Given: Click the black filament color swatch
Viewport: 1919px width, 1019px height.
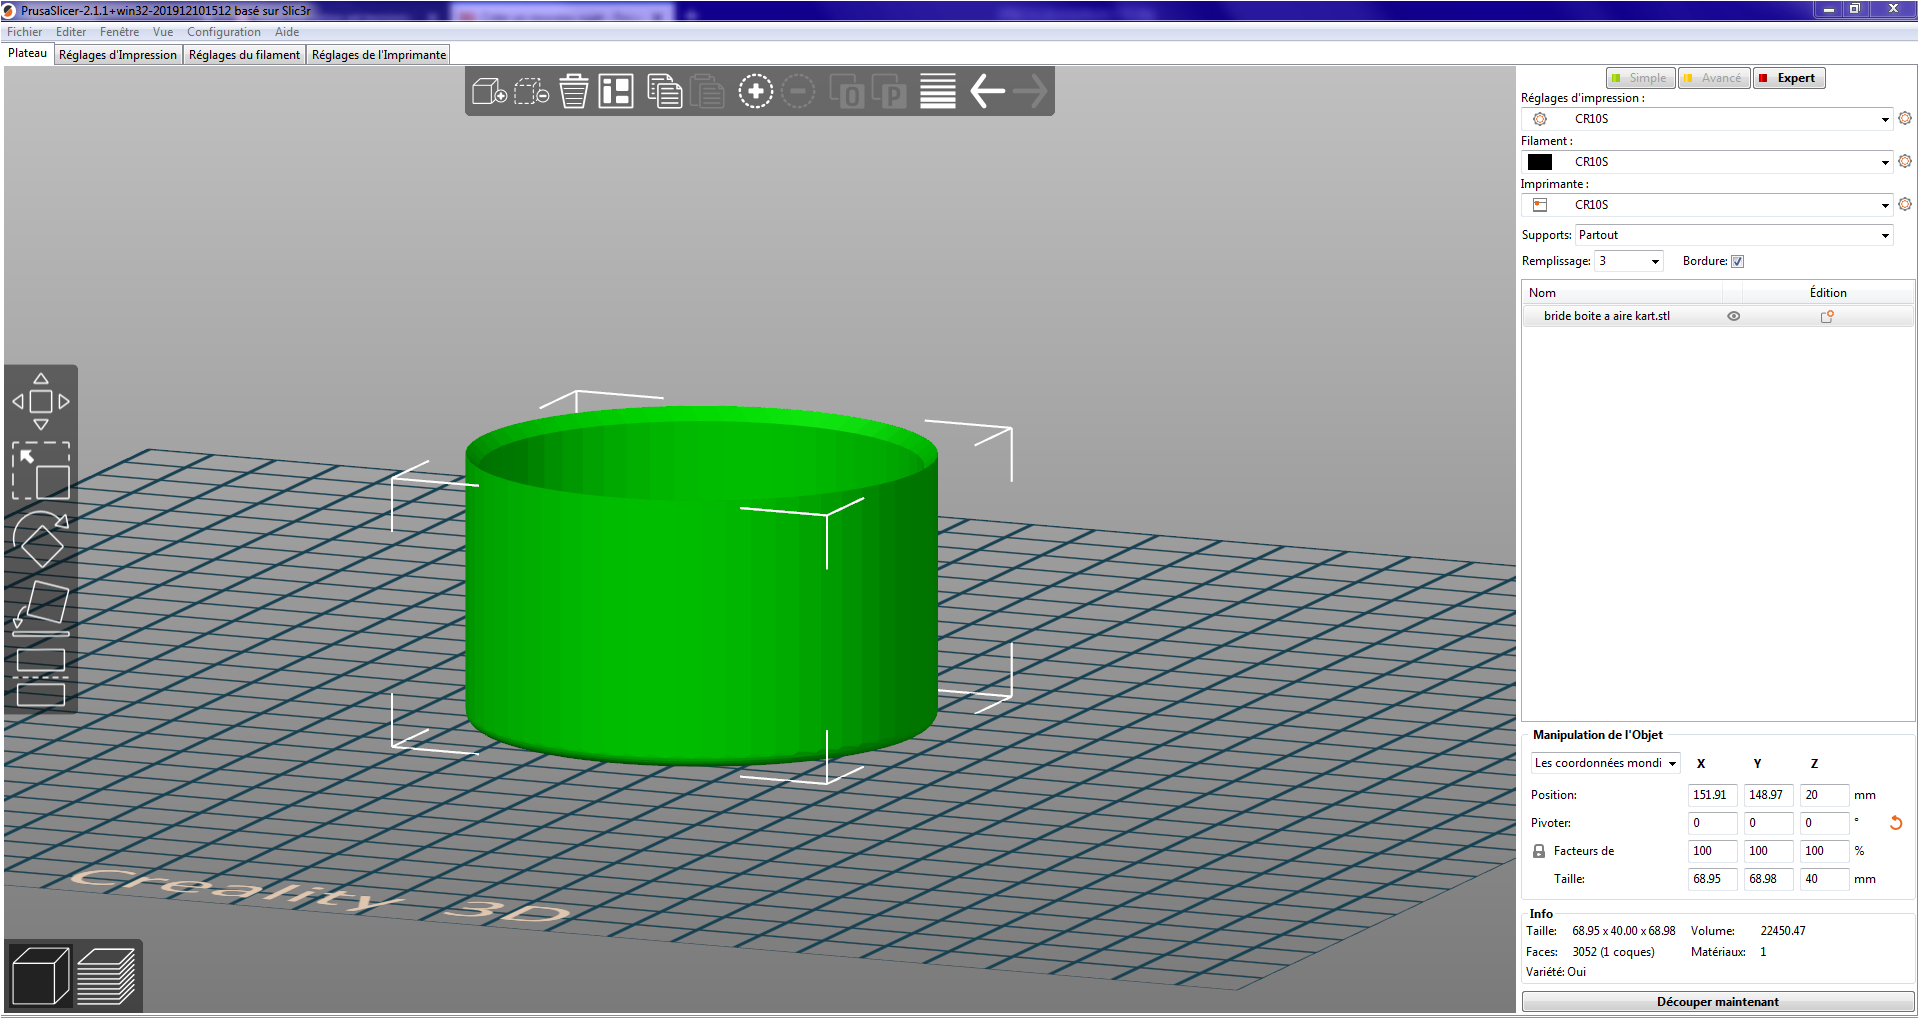Looking at the screenshot, I should click(x=1540, y=162).
